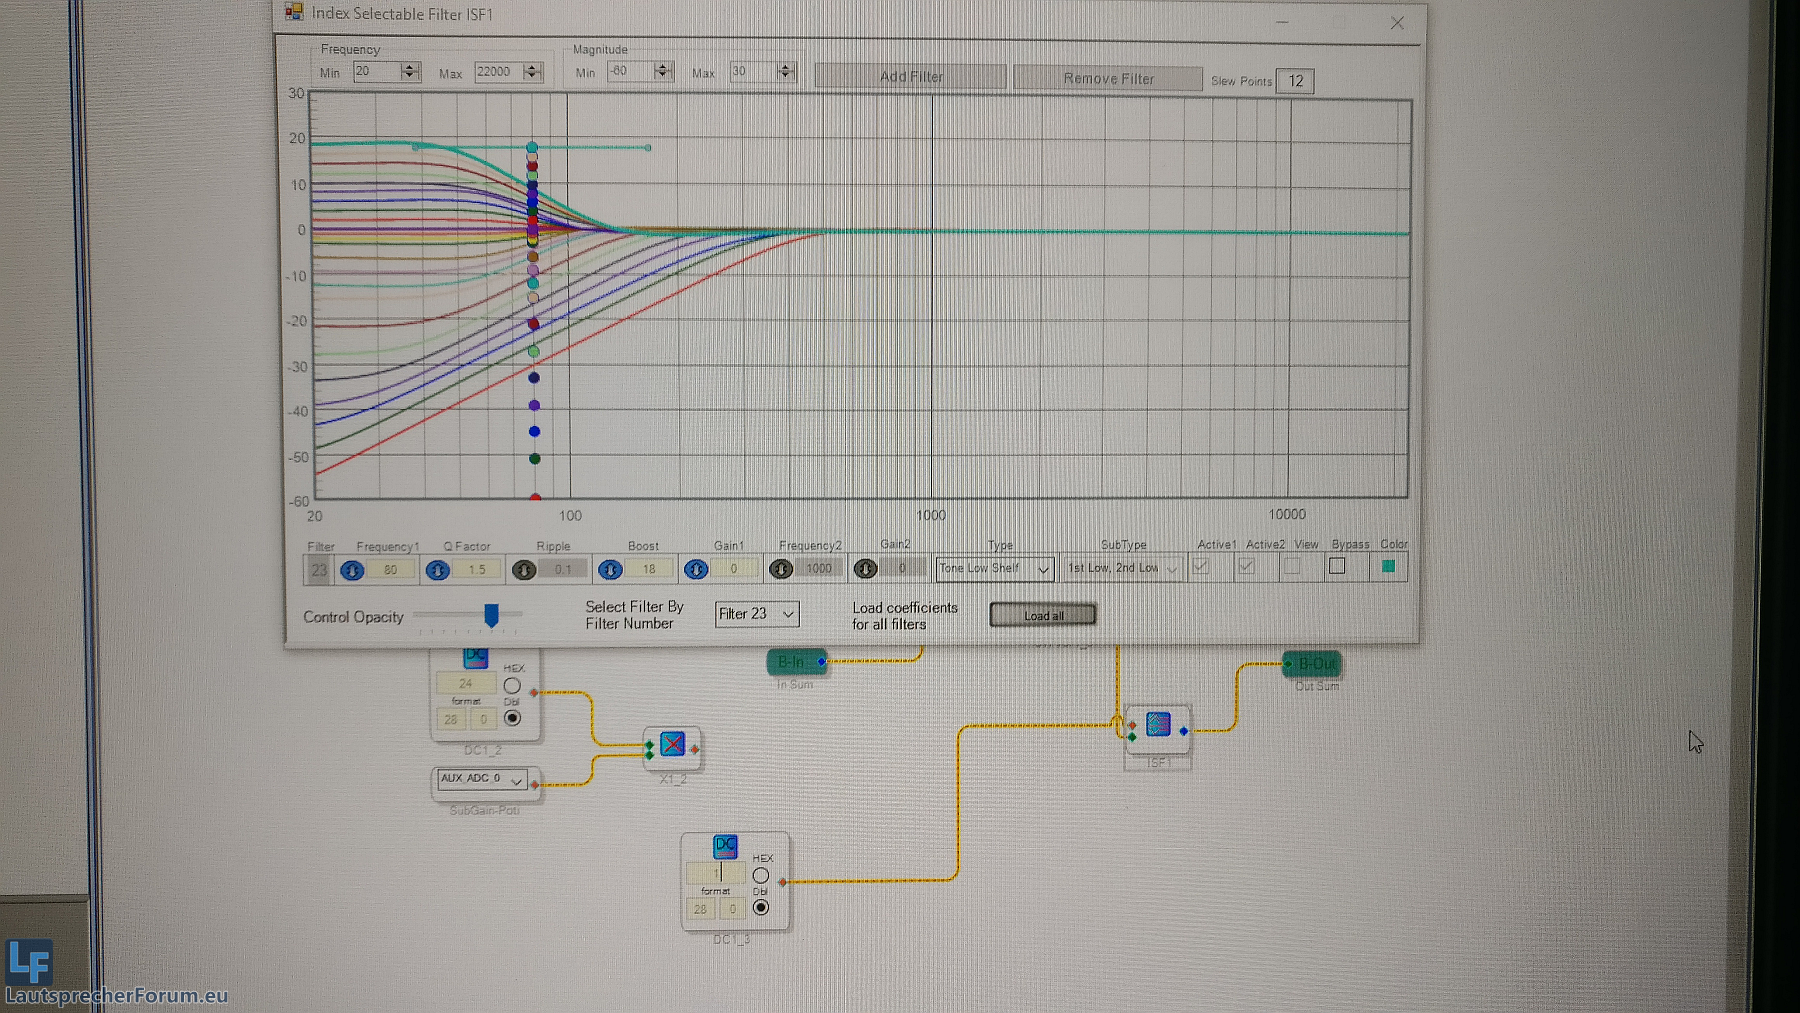Viewport: 1800px width, 1013px height.
Task: Click the Boost adjust knob icon
Action: (610, 570)
